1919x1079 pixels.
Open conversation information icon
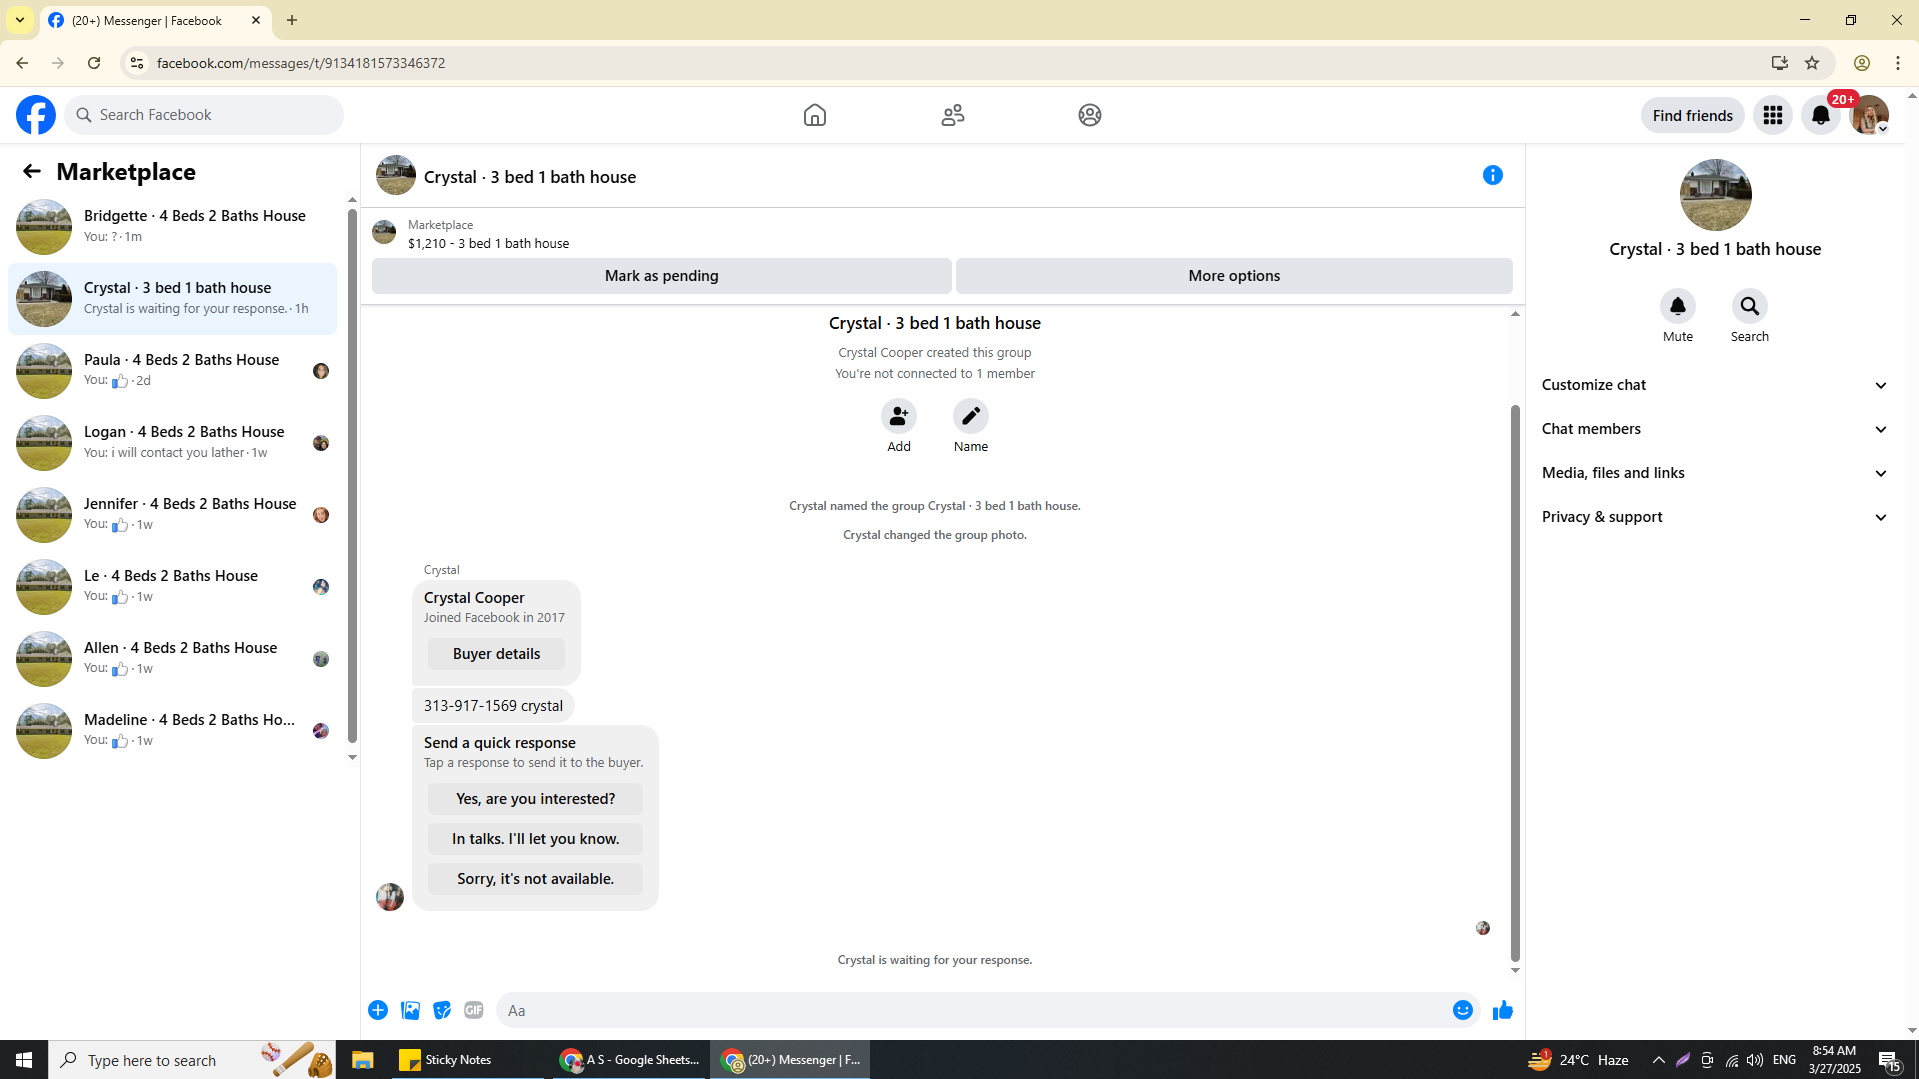(x=1493, y=175)
